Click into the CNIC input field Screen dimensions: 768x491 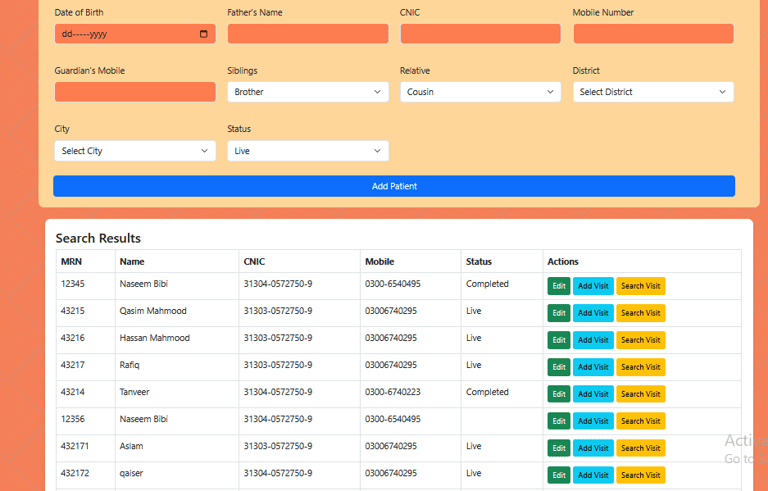(480, 34)
